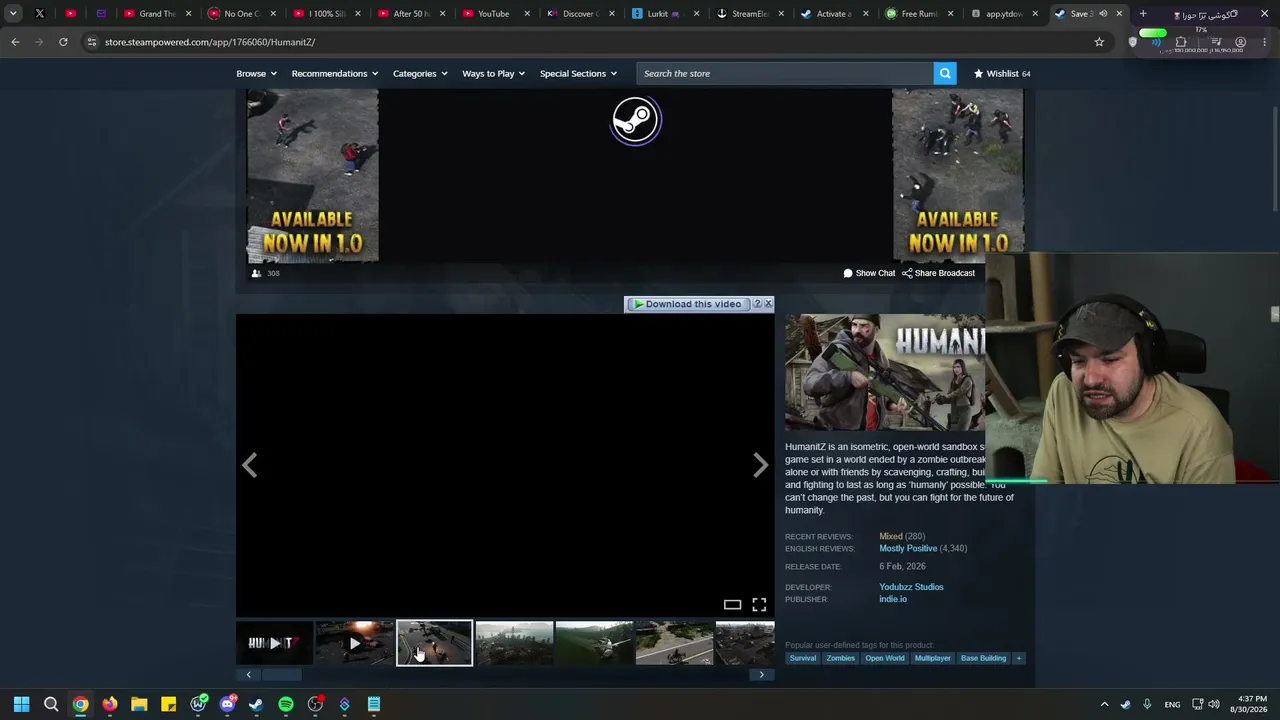Click the Download this video button
1280x720 pixels.
pyautogui.click(x=688, y=304)
